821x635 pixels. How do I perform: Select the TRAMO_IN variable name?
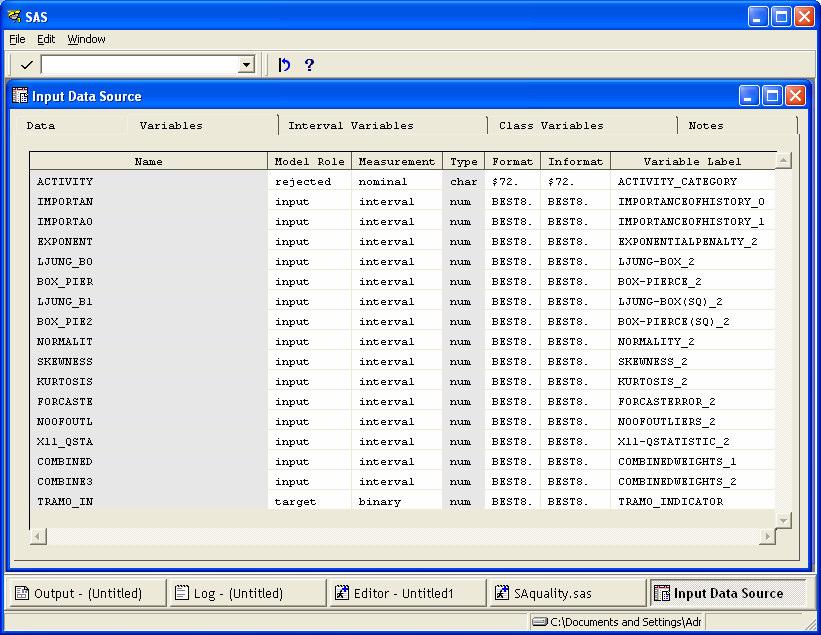[65, 502]
